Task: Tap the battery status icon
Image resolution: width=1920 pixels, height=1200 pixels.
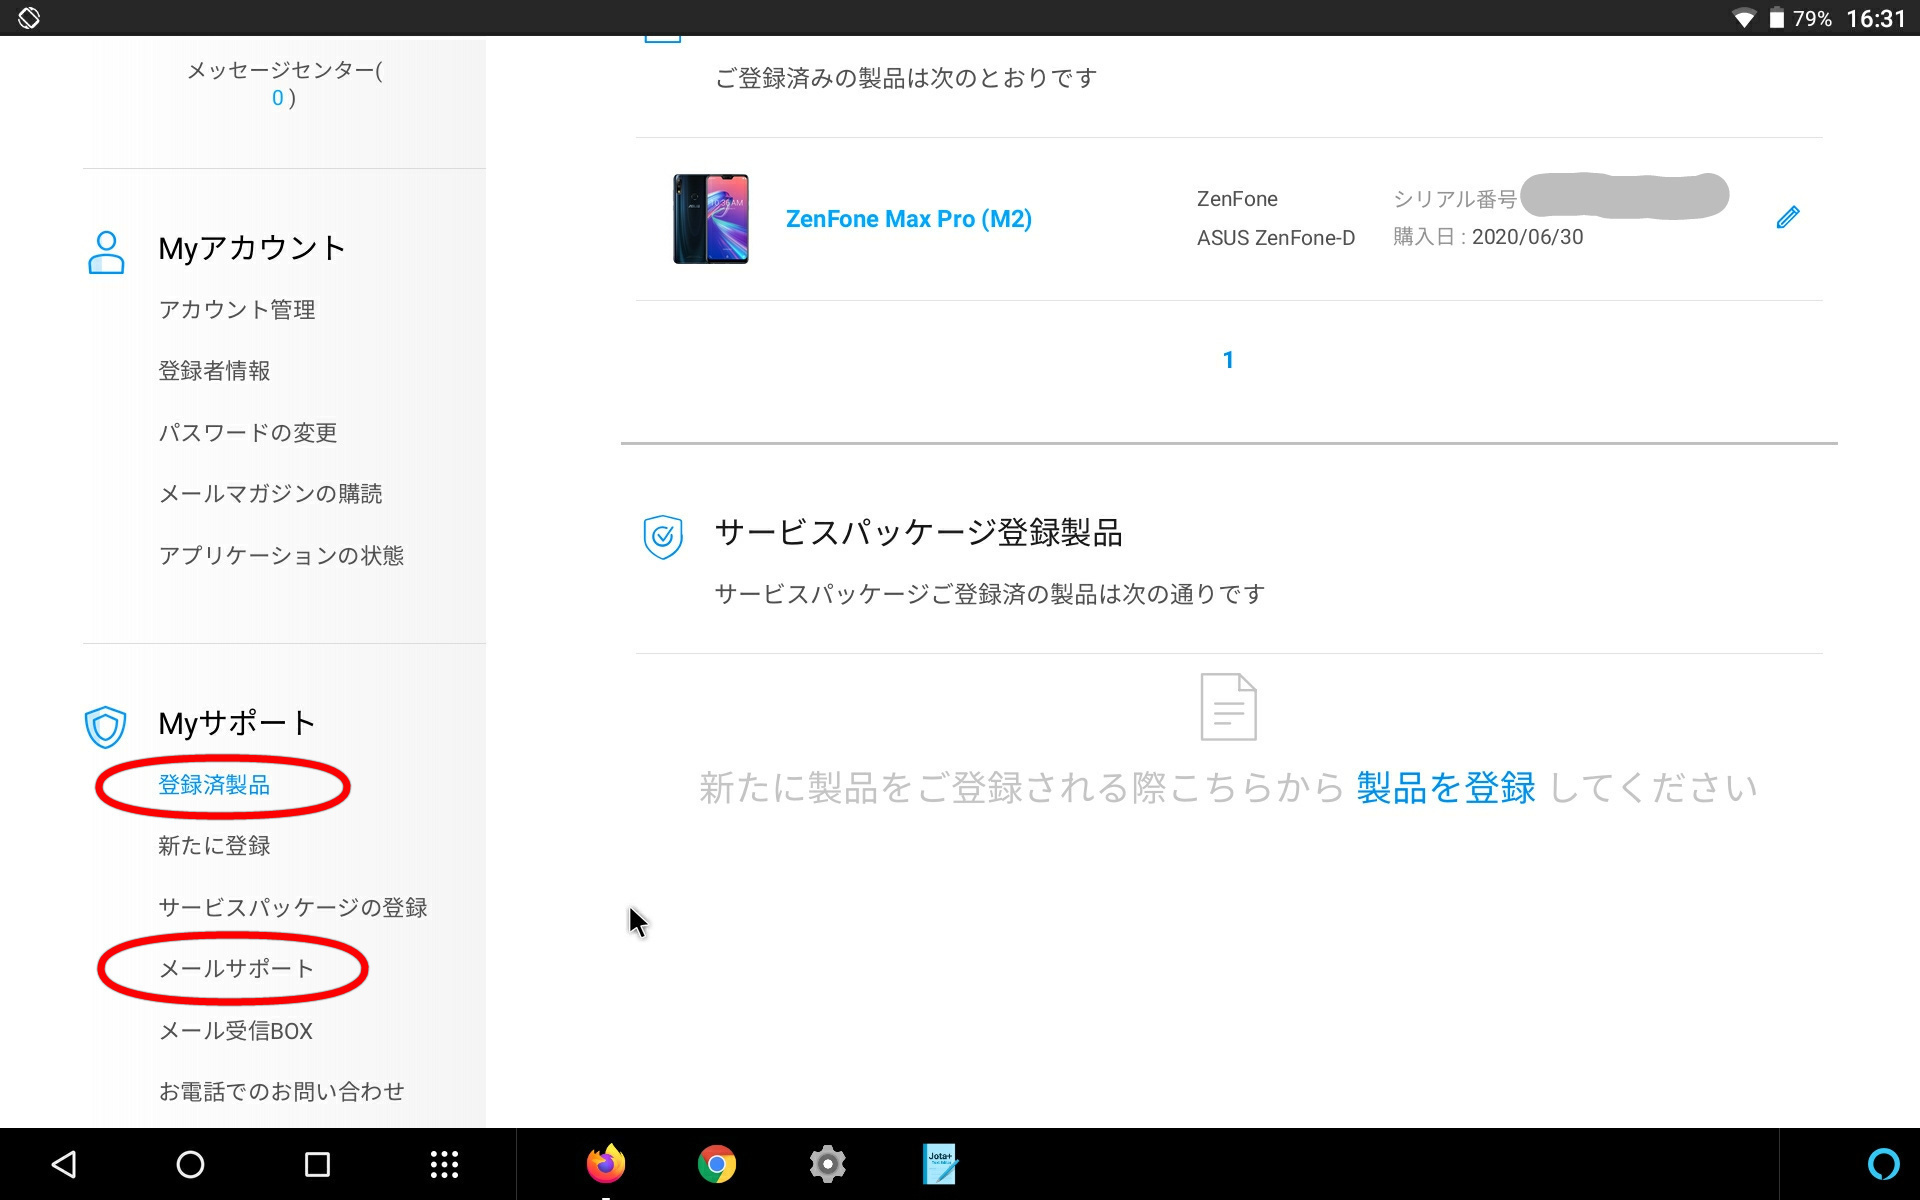Action: 1777,18
